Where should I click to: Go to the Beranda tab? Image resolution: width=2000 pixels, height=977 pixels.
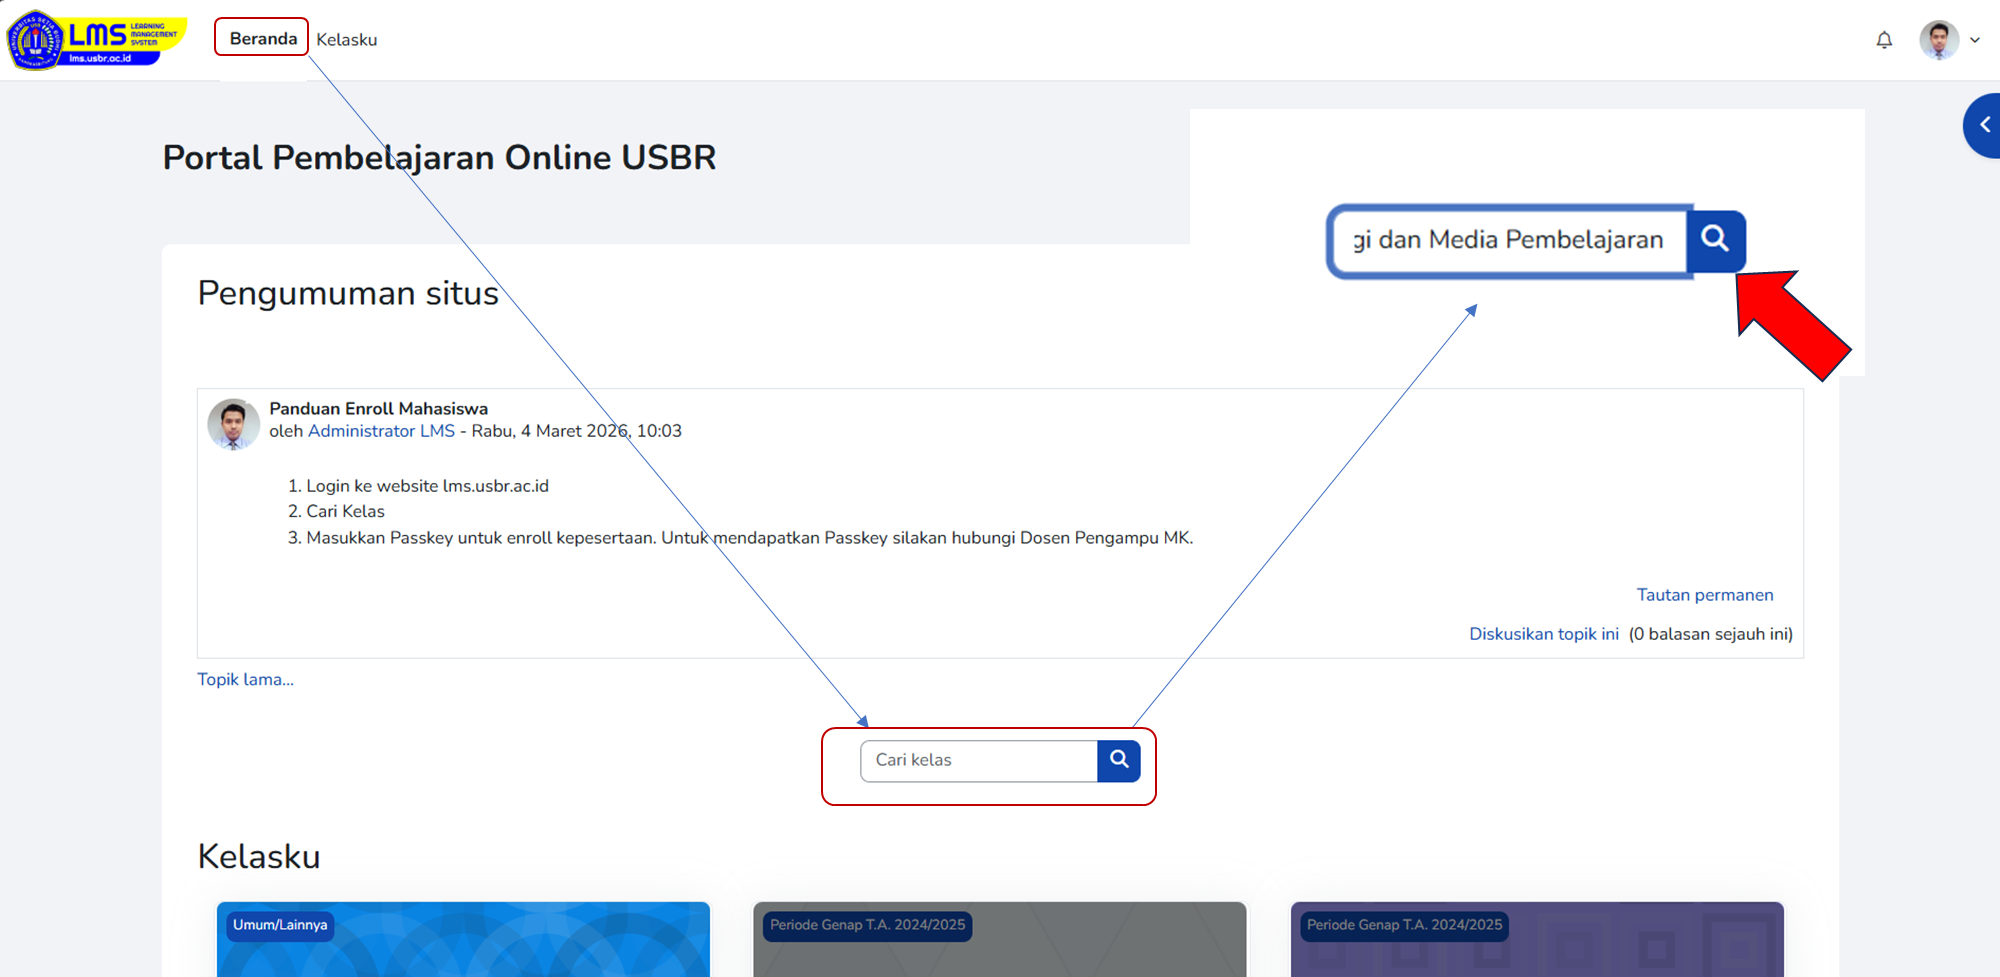pyautogui.click(x=262, y=38)
